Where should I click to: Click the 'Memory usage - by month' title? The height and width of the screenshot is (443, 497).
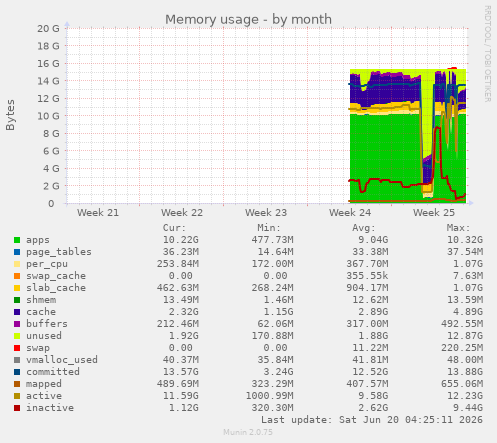point(248,20)
